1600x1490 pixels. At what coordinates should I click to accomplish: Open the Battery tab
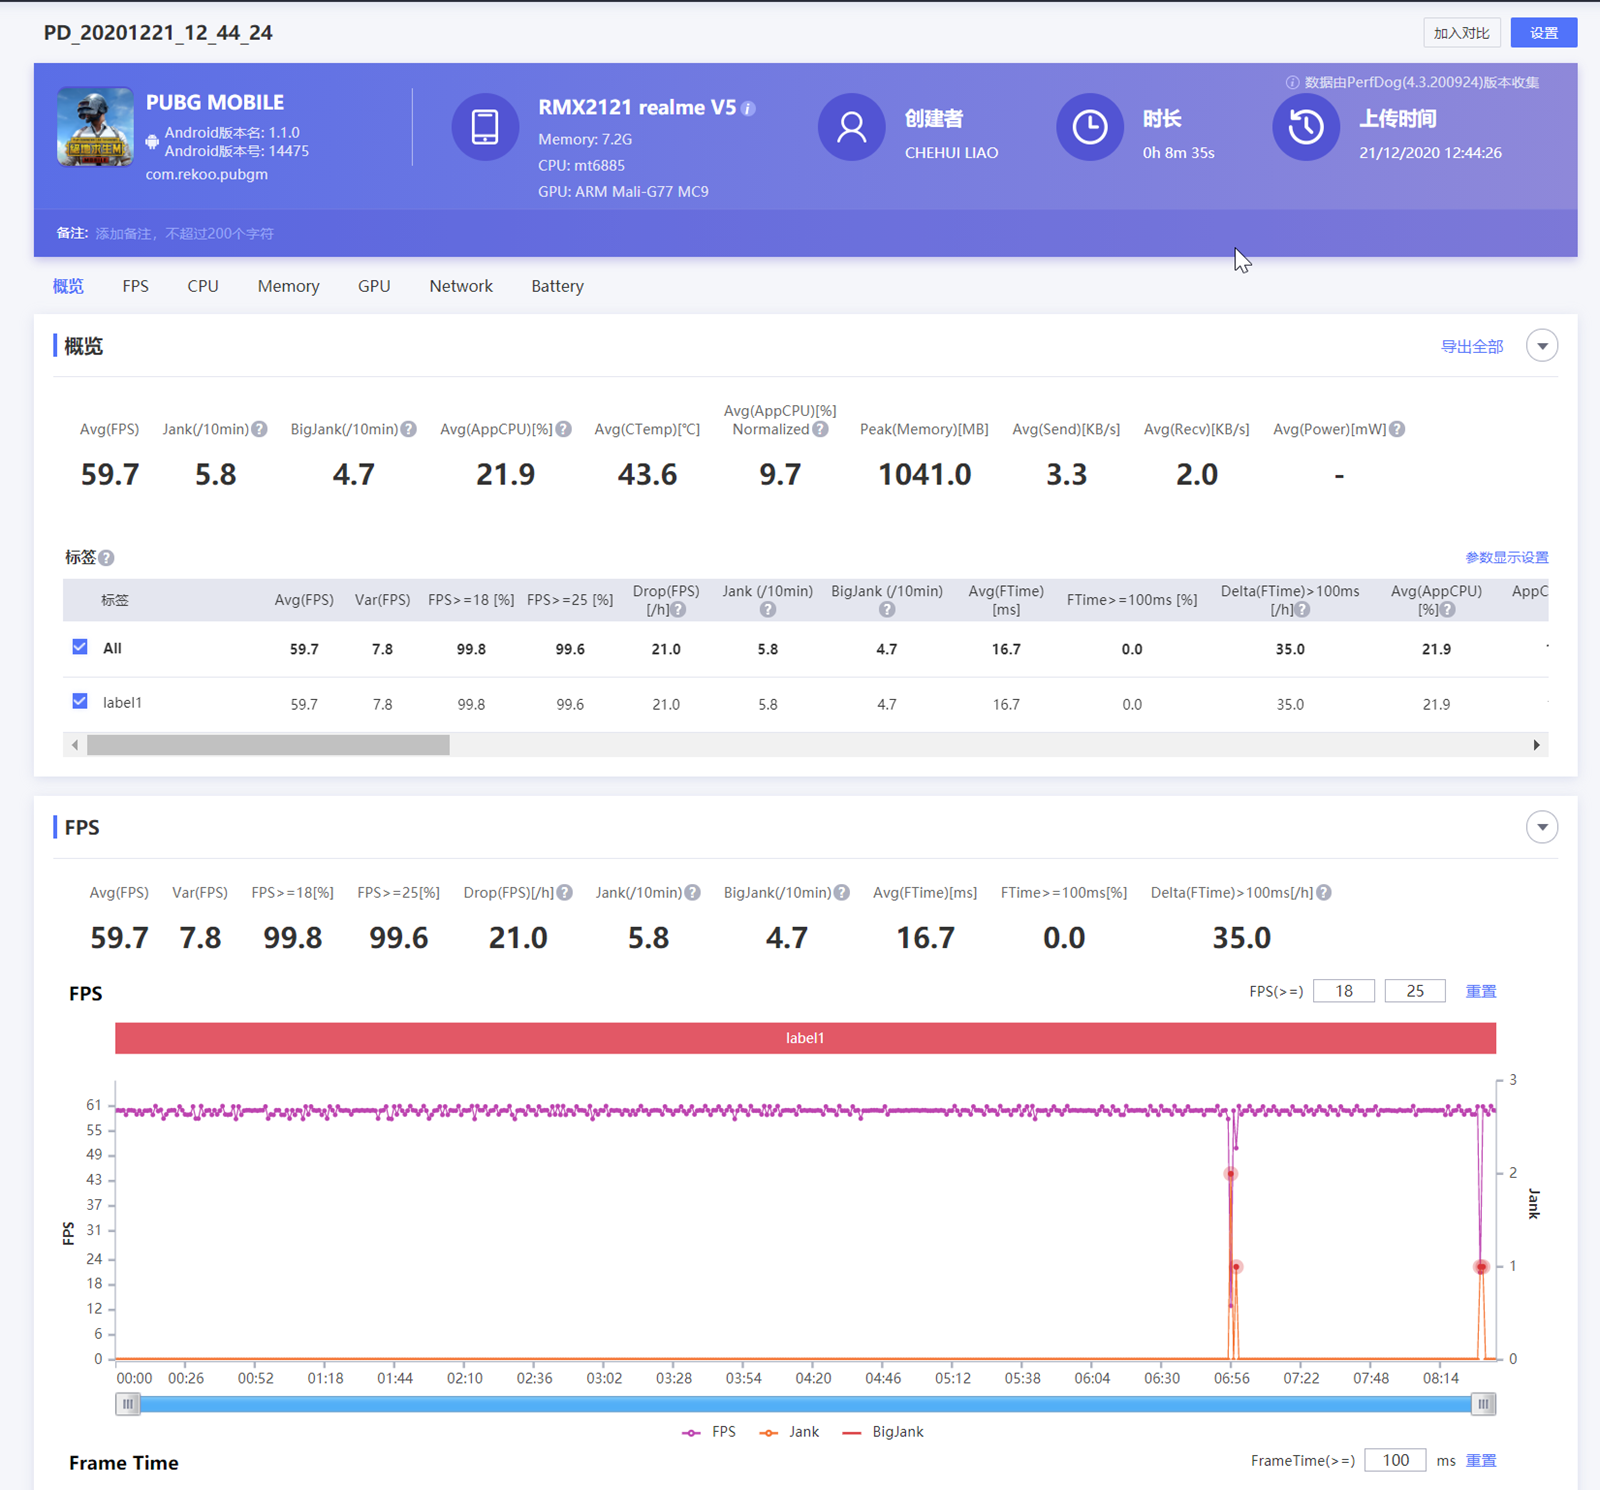click(x=557, y=286)
